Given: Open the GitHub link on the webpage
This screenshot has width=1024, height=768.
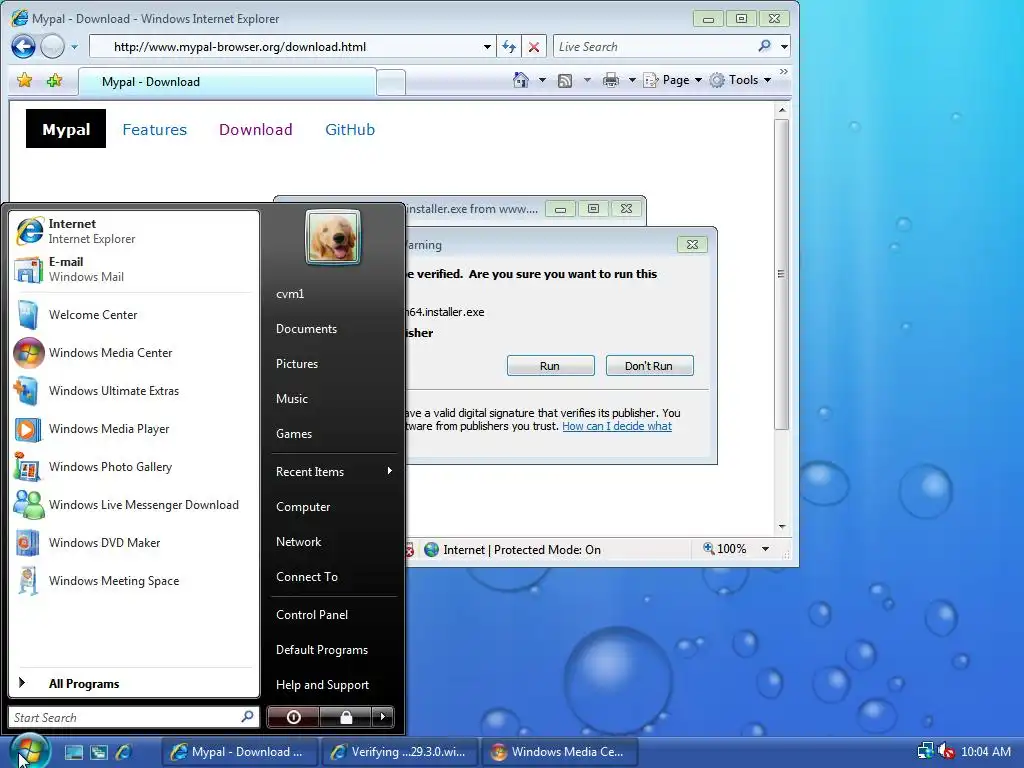Looking at the screenshot, I should click(350, 129).
